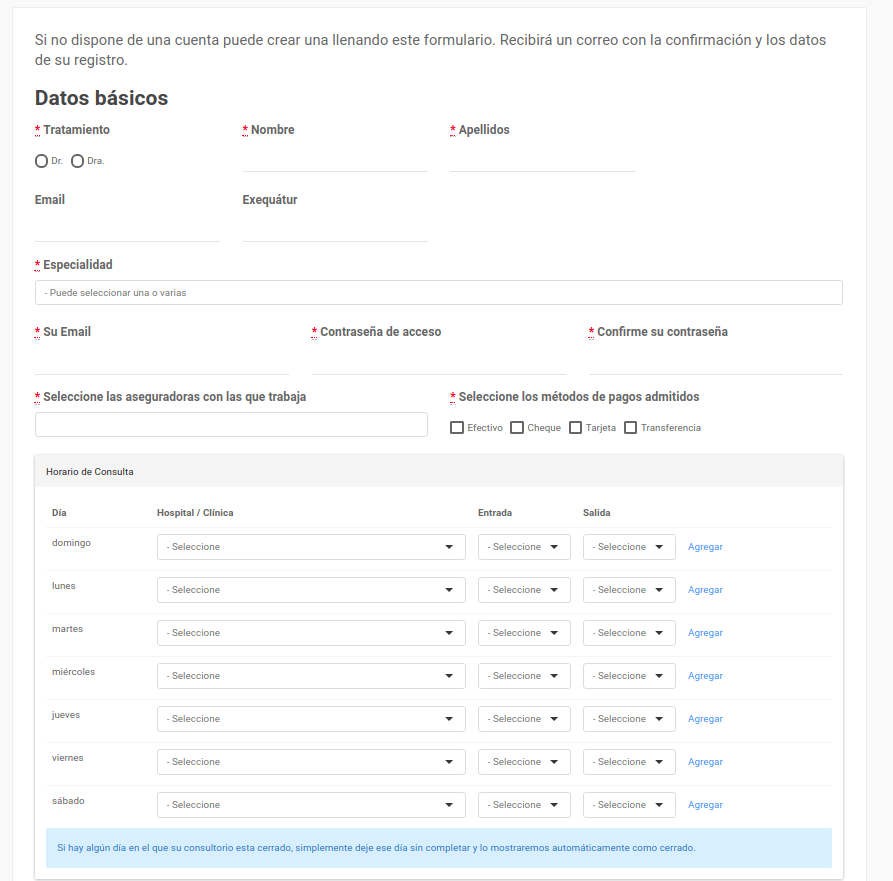This screenshot has height=881, width=893.
Task: Focus the Nombre text field
Action: (x=335, y=159)
